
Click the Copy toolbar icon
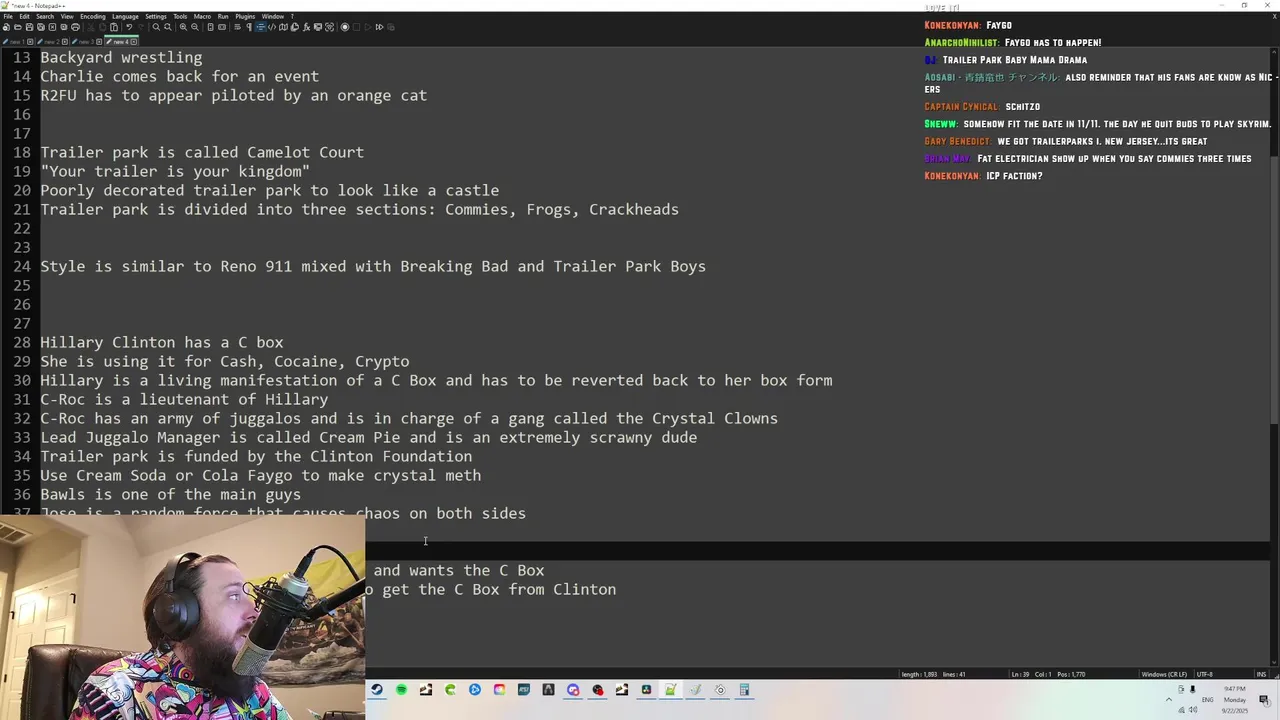(102, 27)
